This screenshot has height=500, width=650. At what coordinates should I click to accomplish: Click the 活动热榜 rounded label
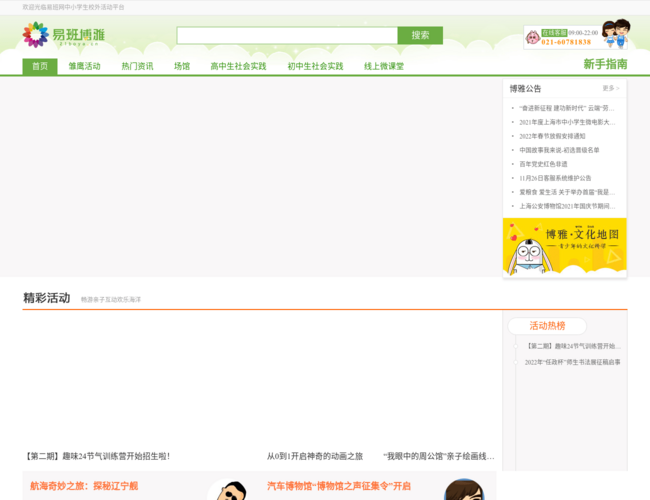[x=547, y=326]
